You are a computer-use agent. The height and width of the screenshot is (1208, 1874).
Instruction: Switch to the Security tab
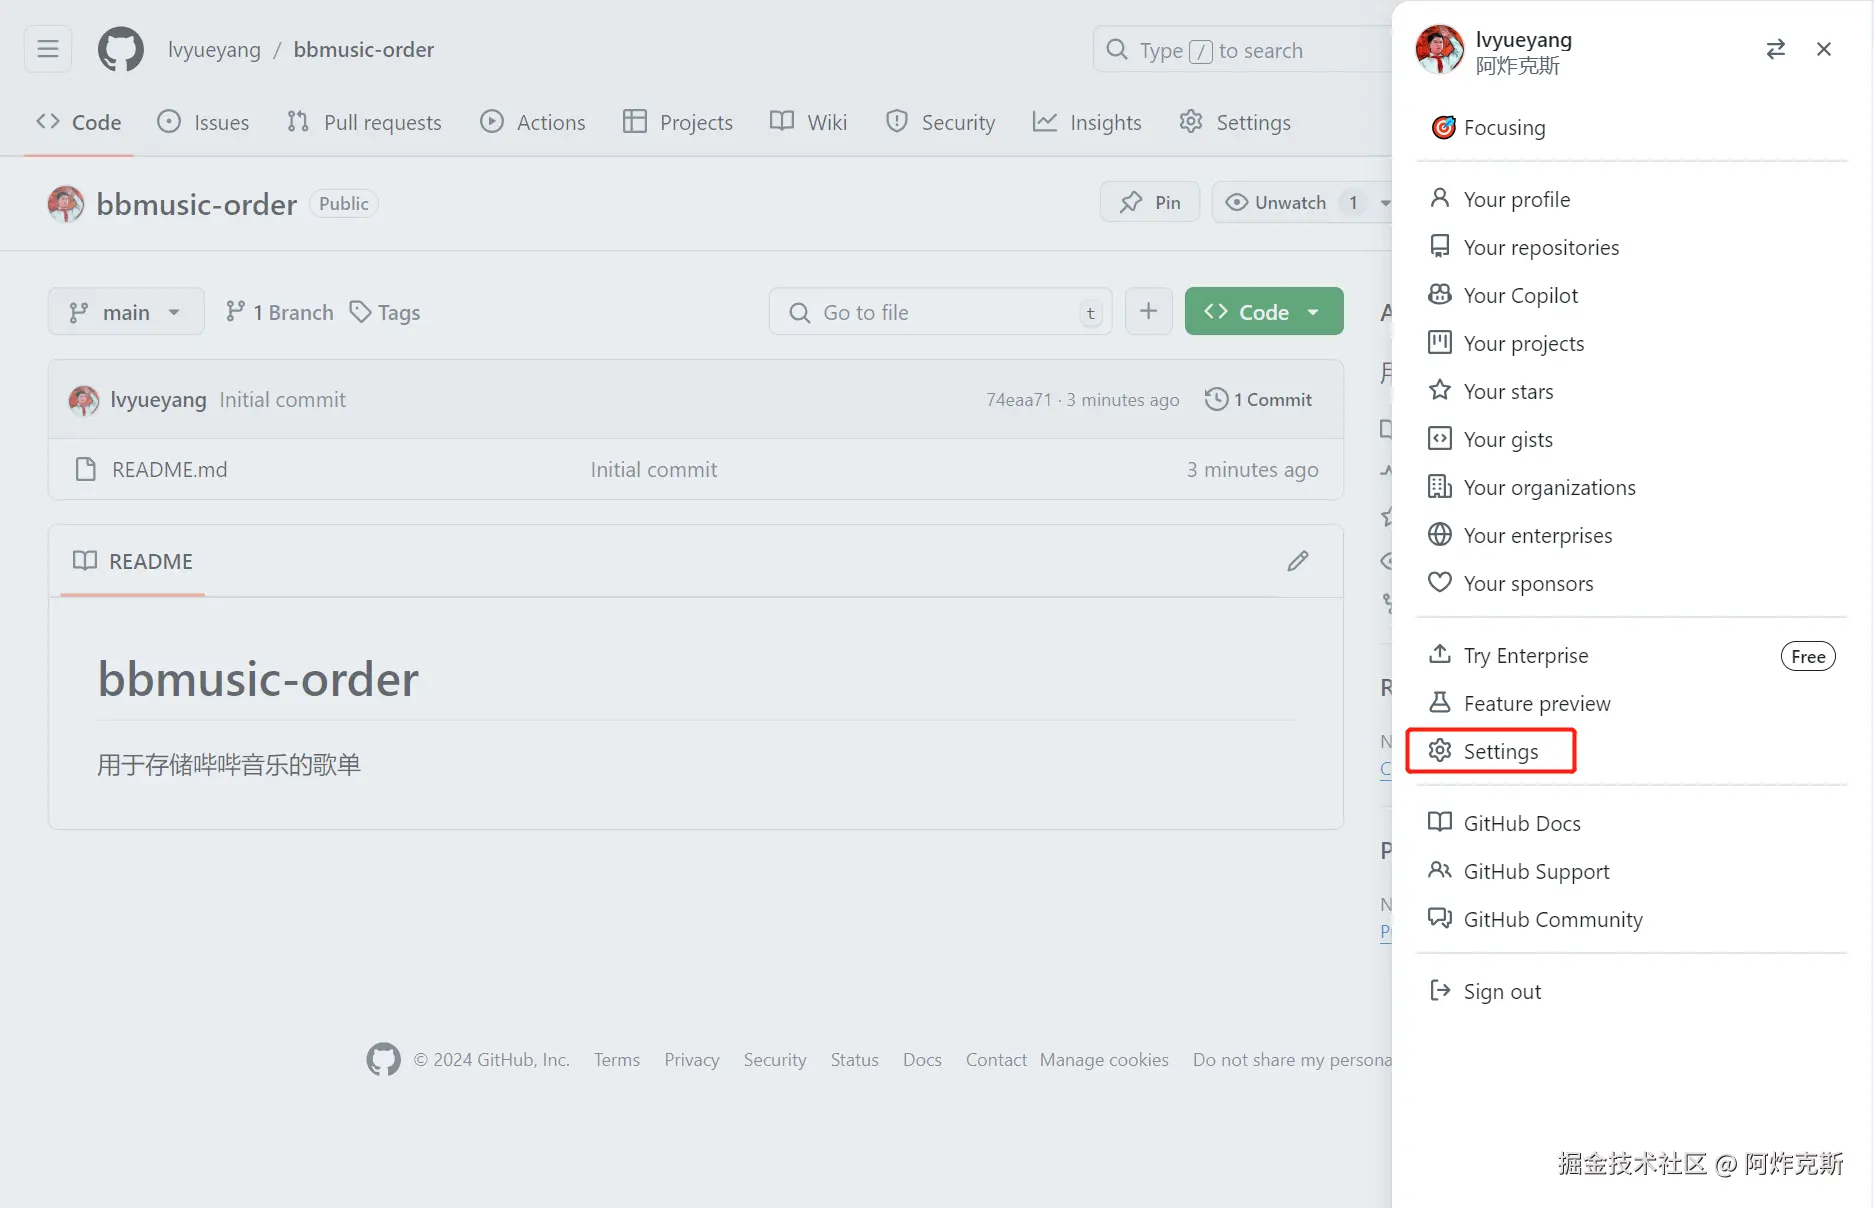(x=941, y=122)
